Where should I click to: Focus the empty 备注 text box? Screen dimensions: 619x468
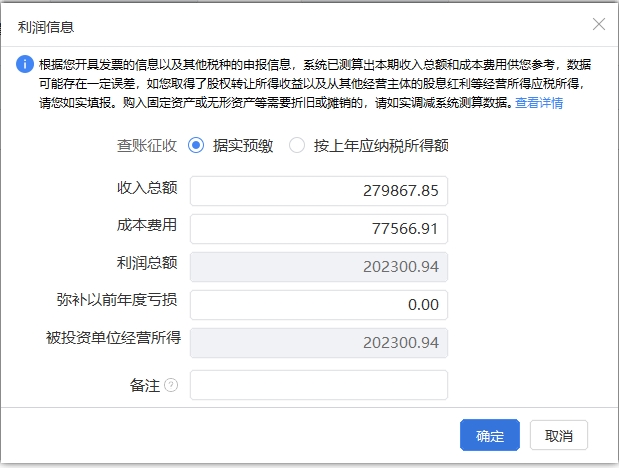click(319, 385)
